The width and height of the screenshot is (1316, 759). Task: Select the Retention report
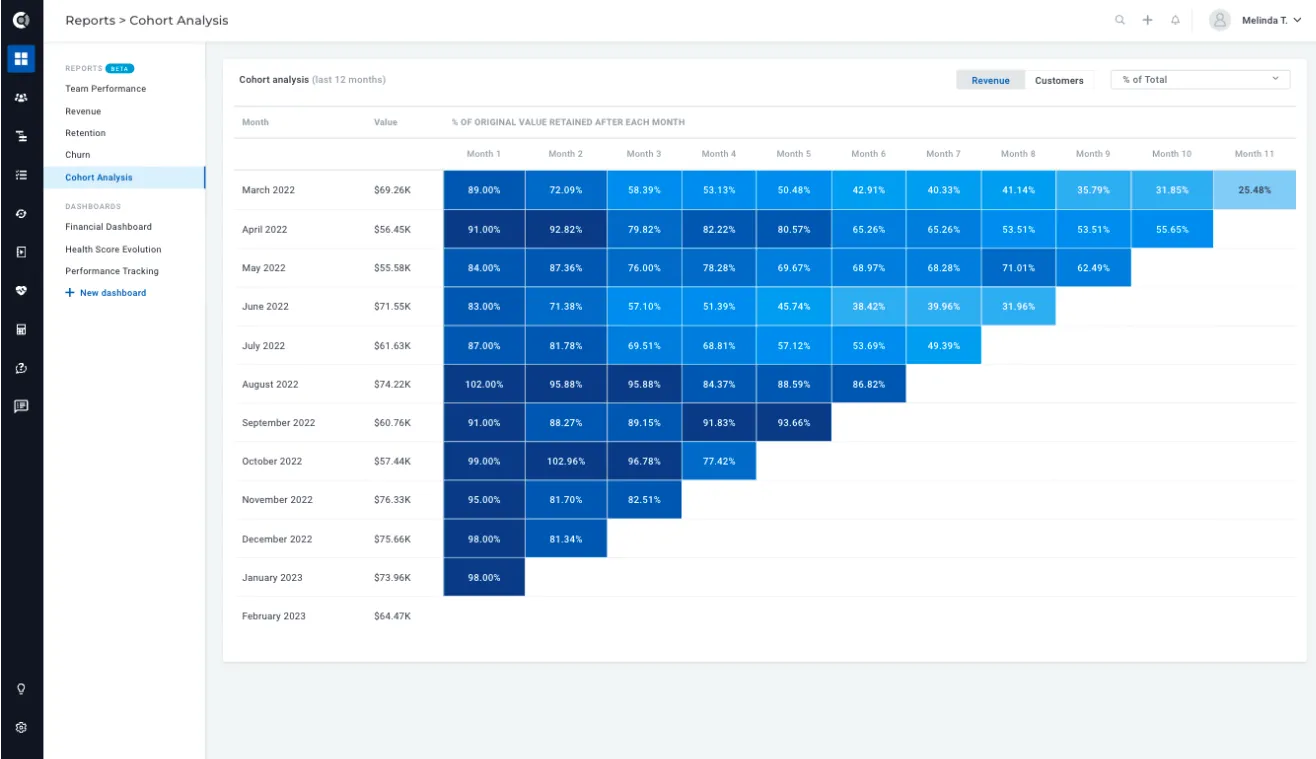click(x=85, y=133)
